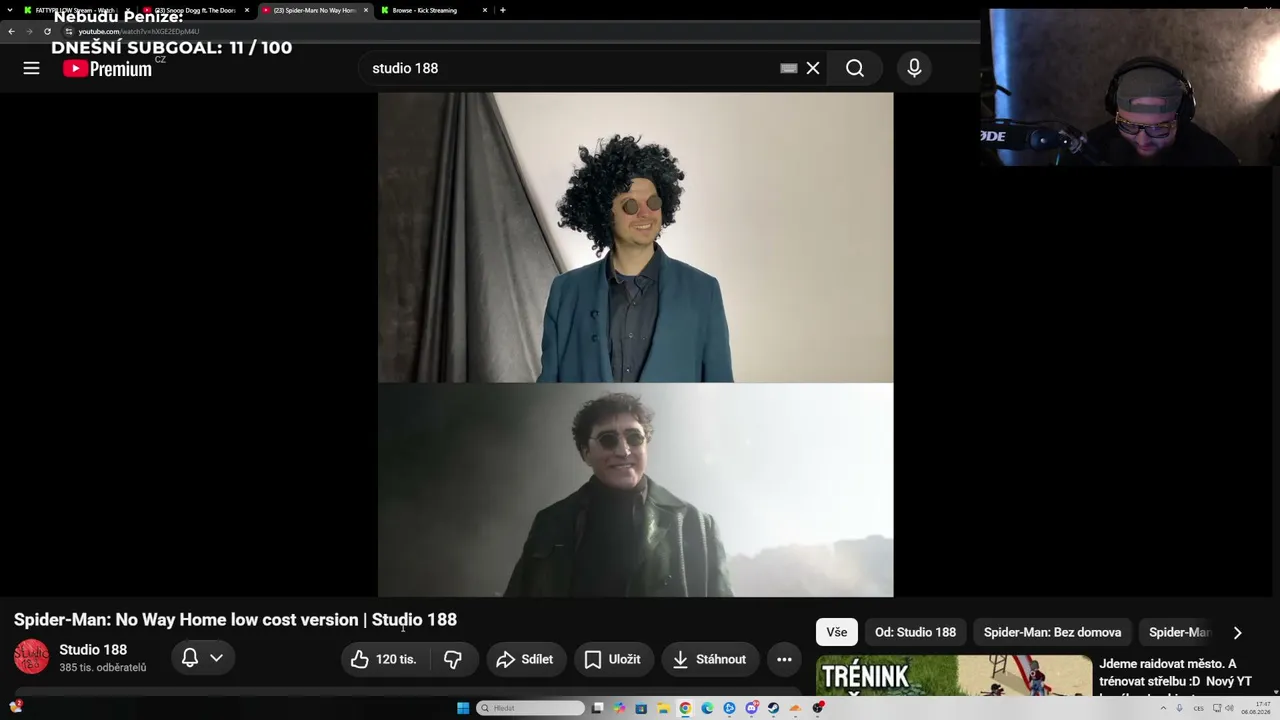This screenshot has height=720, width=1280.
Task: Expand the subscription options chevron
Action: 216,658
